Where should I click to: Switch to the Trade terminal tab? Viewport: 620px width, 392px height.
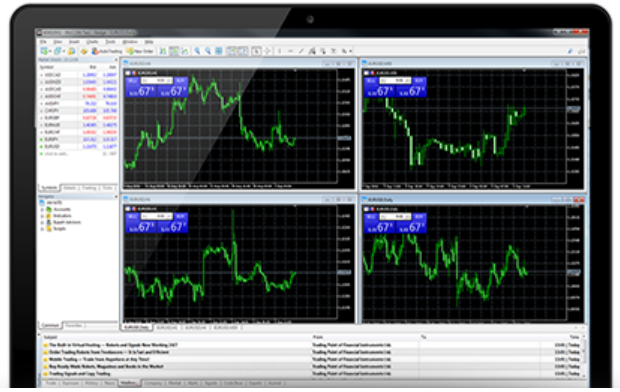pyautogui.click(x=51, y=383)
